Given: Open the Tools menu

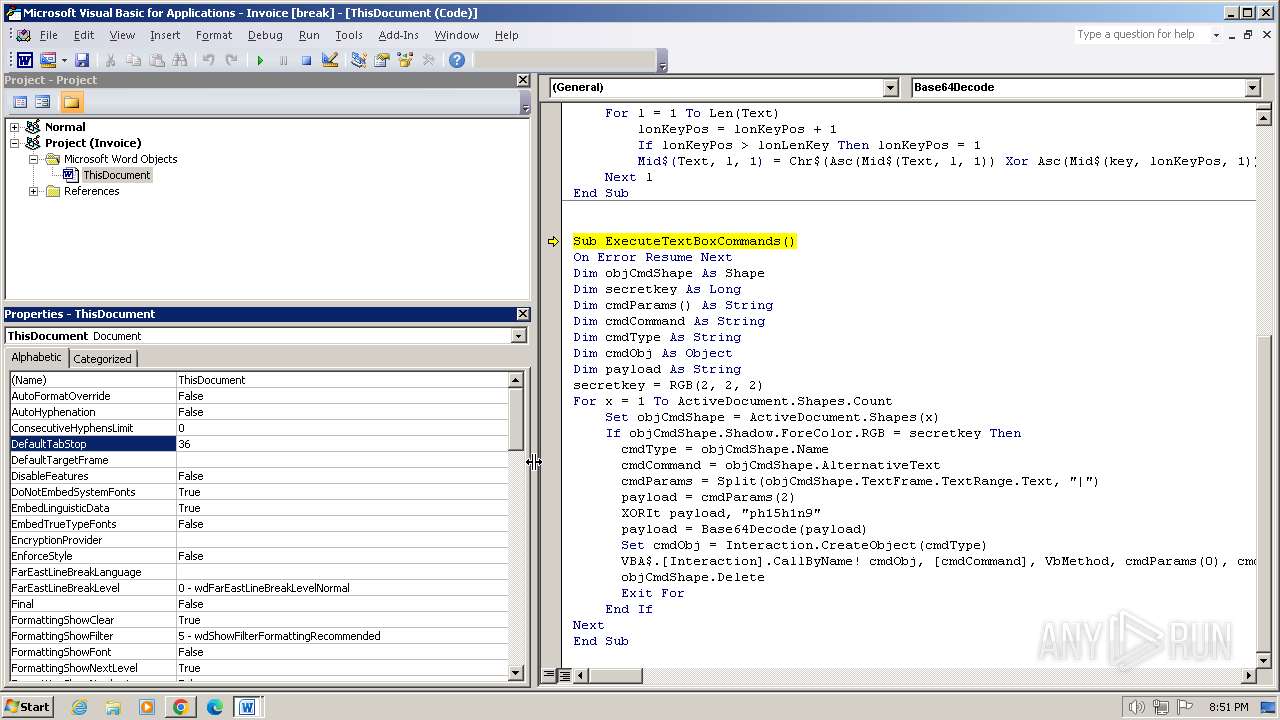Looking at the screenshot, I should pyautogui.click(x=349, y=35).
